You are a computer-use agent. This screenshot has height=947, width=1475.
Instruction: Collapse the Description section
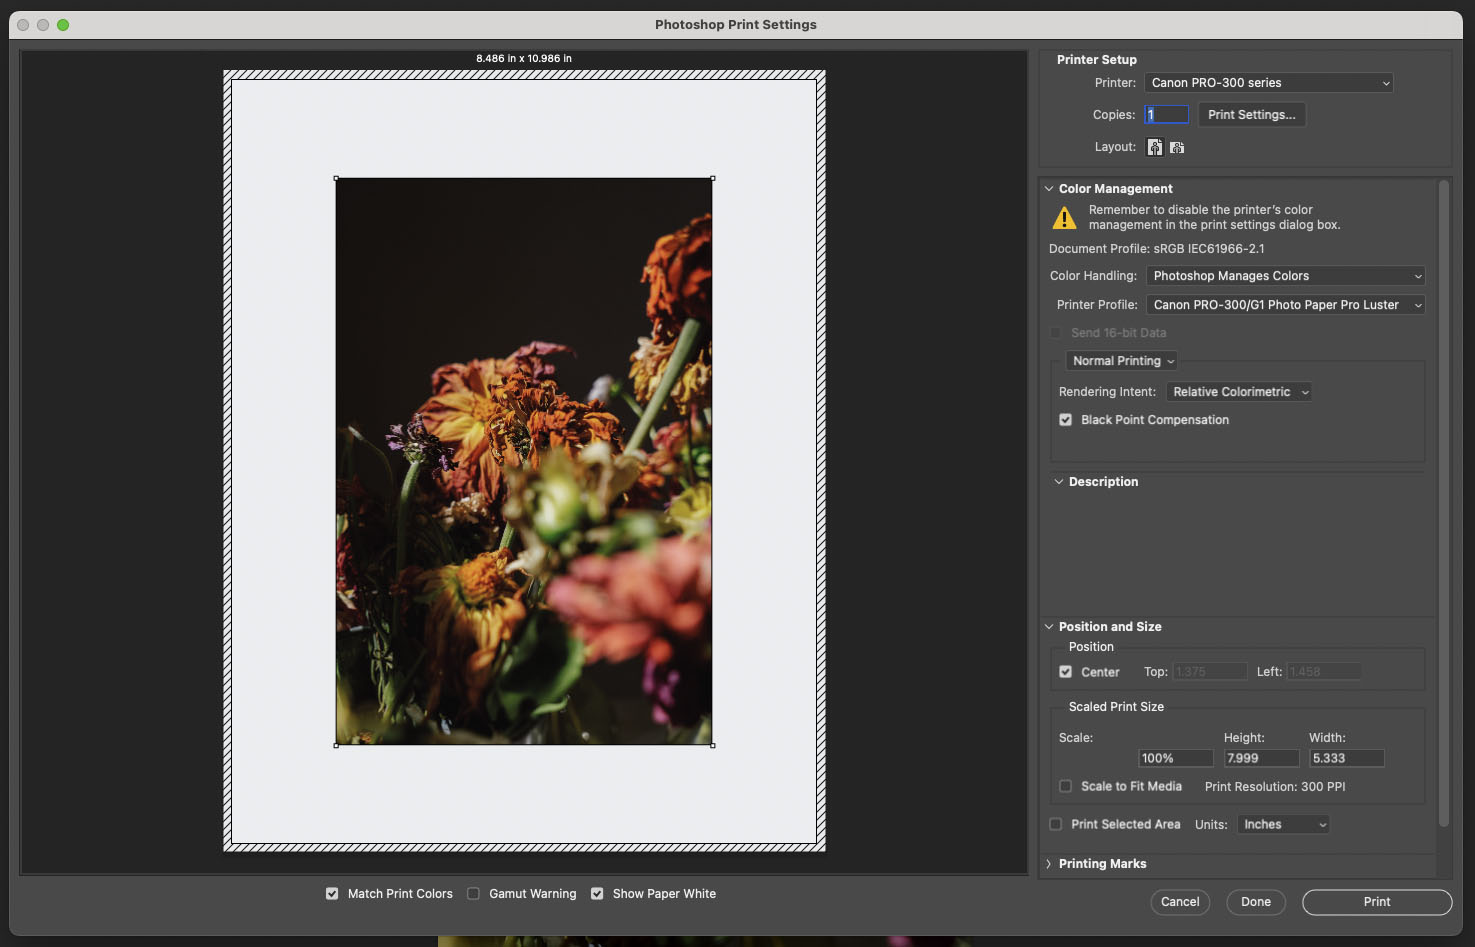pyautogui.click(x=1059, y=482)
